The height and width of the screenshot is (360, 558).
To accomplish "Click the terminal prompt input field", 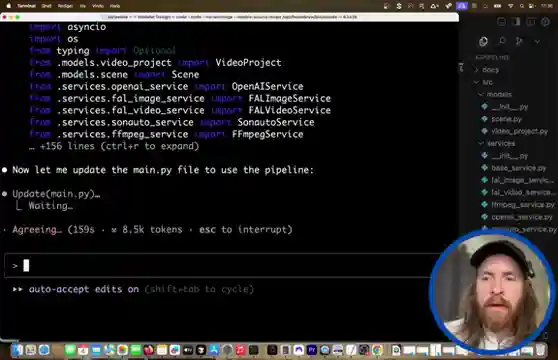I will [x=221, y=265].
